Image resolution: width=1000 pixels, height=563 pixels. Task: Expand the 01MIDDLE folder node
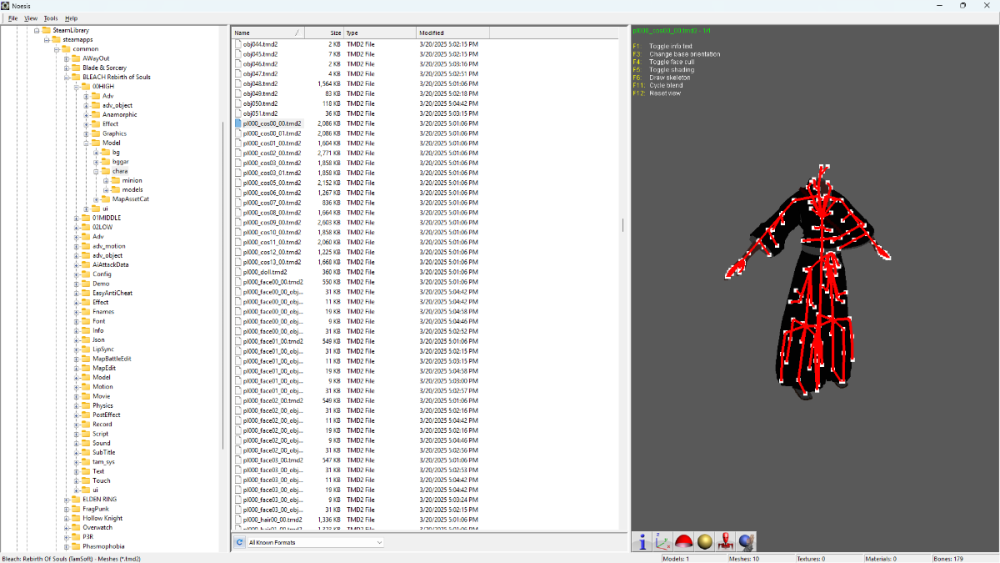click(76, 218)
